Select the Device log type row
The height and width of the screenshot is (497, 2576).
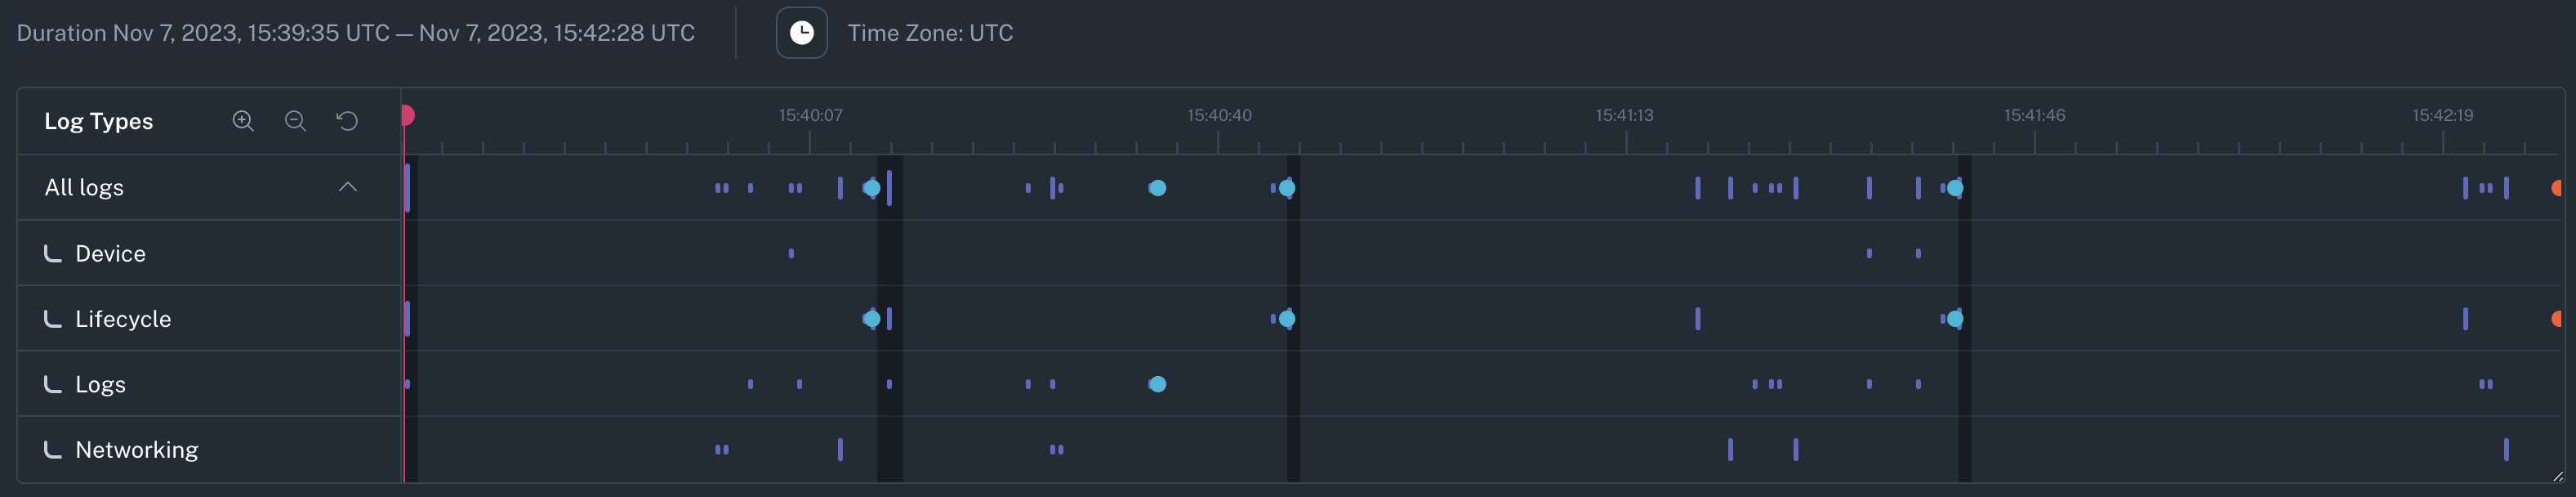(110, 254)
